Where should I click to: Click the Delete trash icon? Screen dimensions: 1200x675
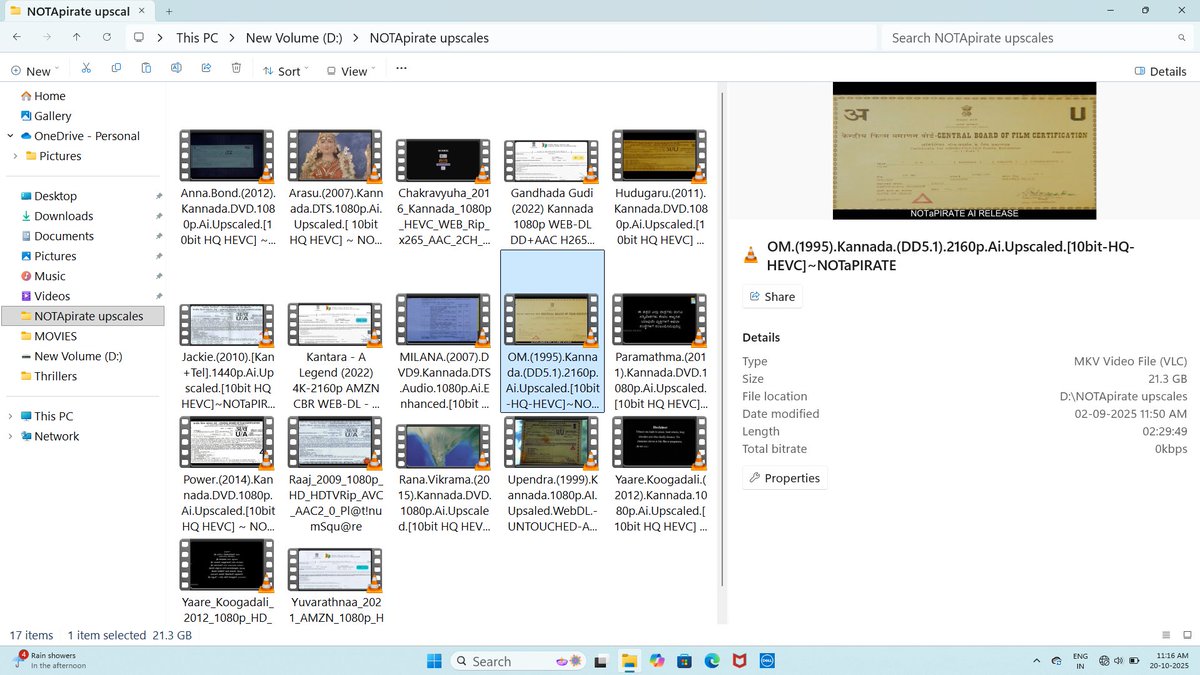click(236, 69)
